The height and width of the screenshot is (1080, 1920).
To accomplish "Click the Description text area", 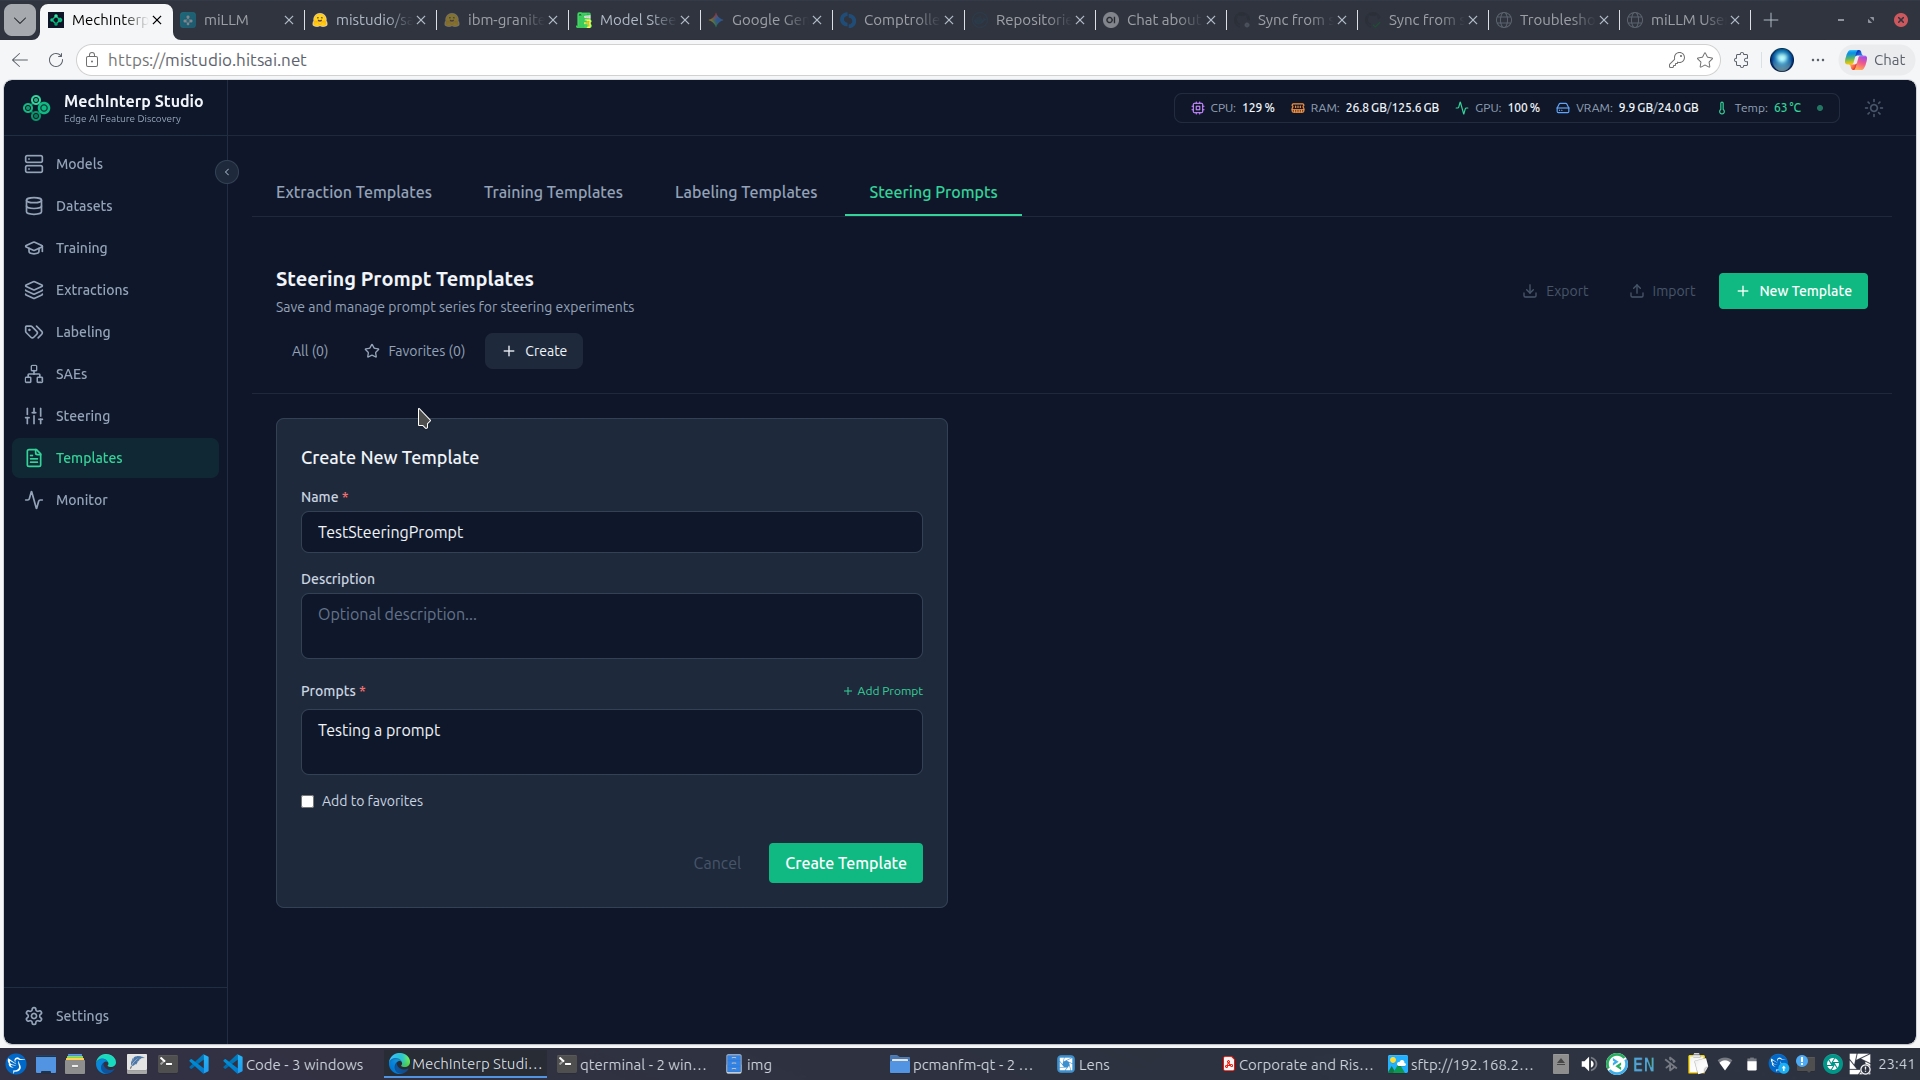I will click(x=612, y=626).
